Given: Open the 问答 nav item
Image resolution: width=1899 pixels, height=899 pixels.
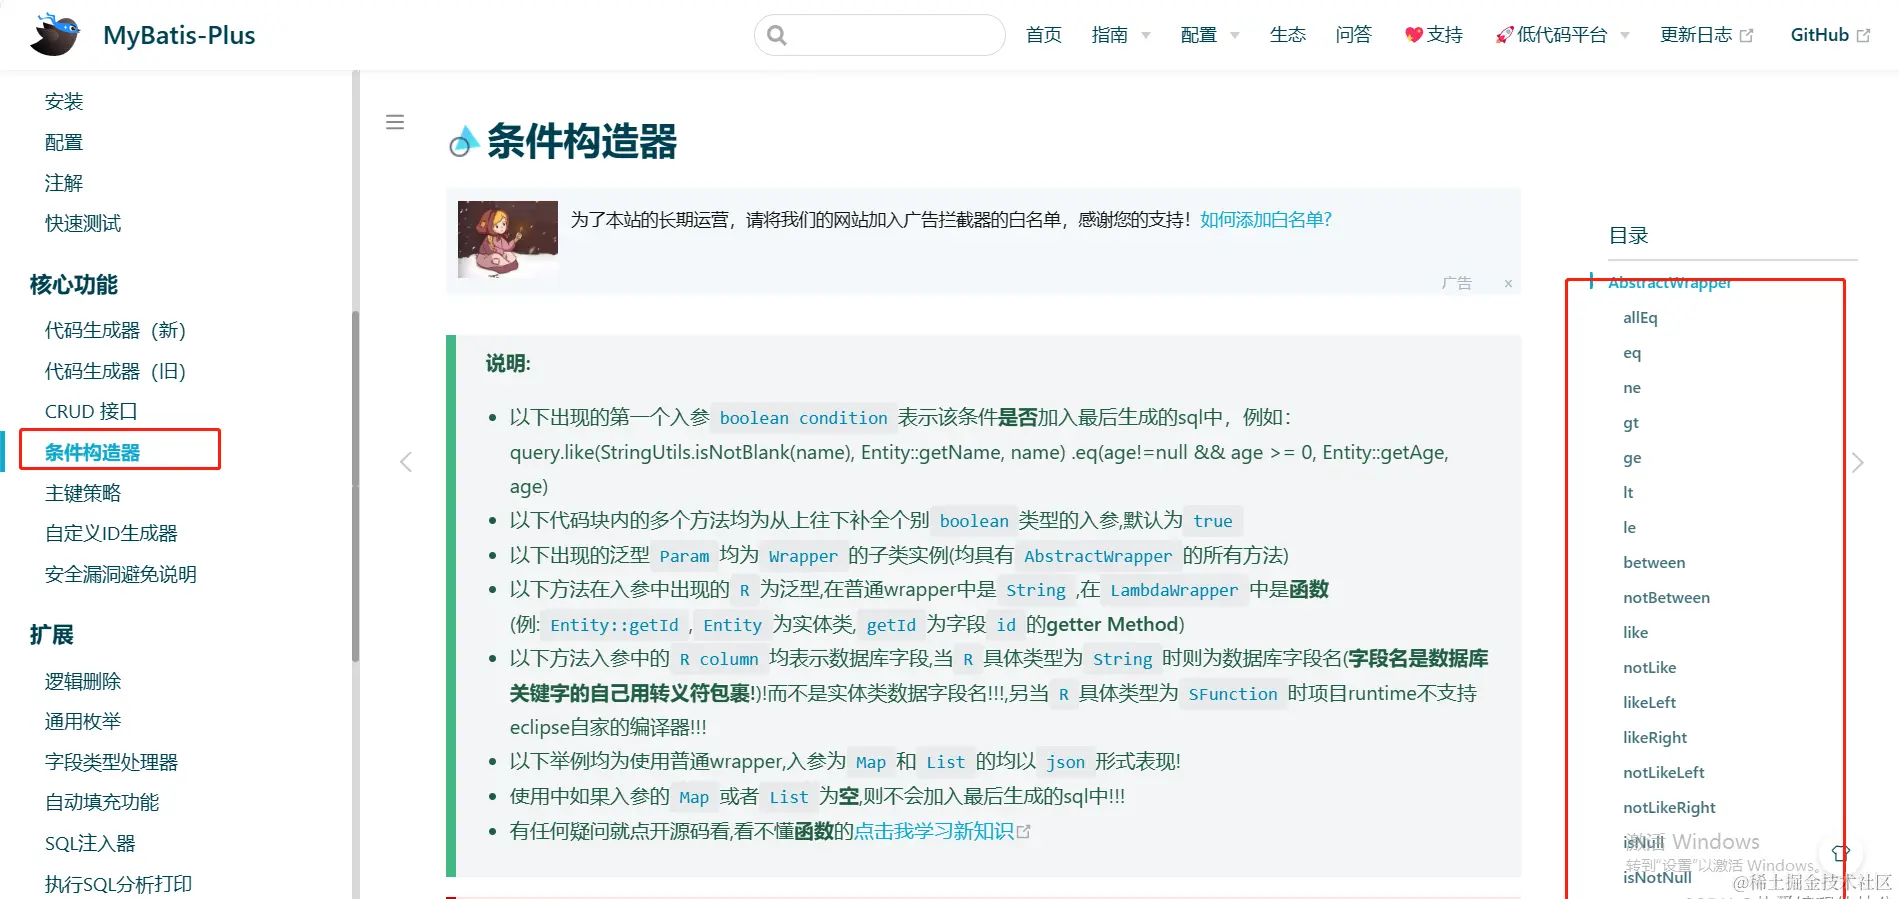Looking at the screenshot, I should coord(1354,35).
